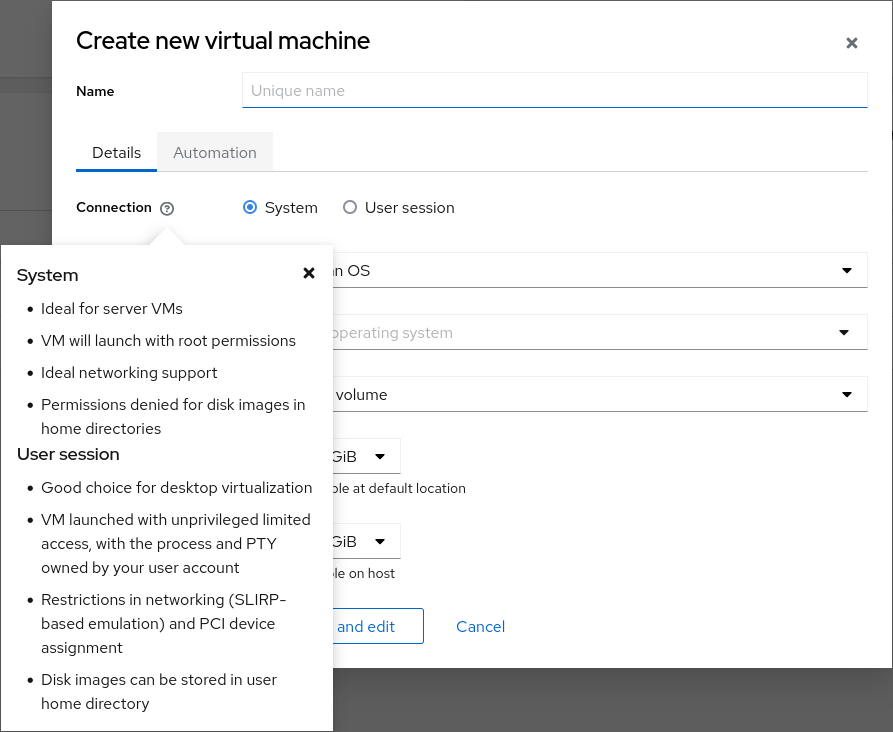Switch to the Details tab
This screenshot has width=893, height=732.
click(x=117, y=153)
